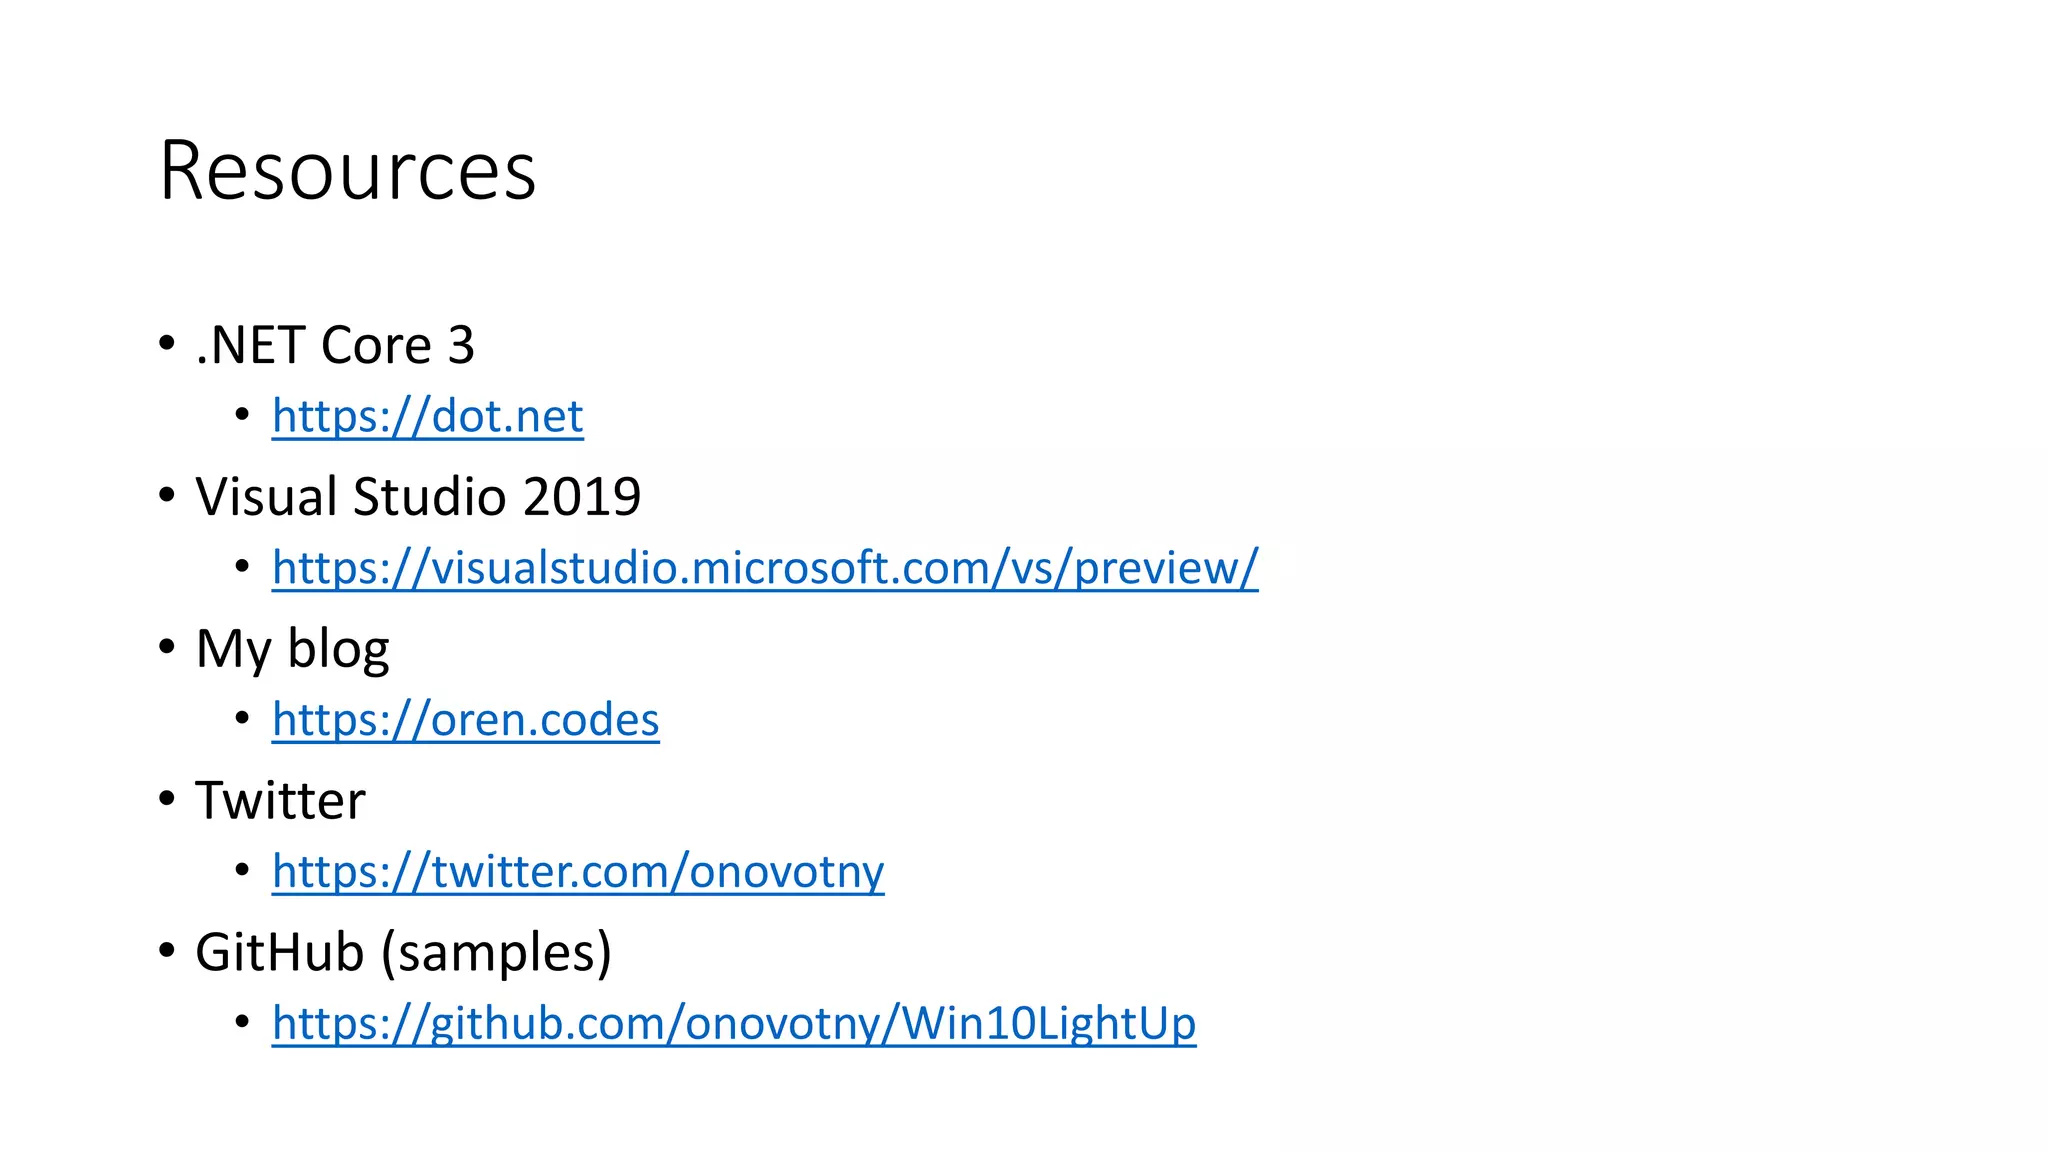Click the bullet point before .NET Core 3
Viewport: 2048px width, 1152px height.
click(x=167, y=344)
